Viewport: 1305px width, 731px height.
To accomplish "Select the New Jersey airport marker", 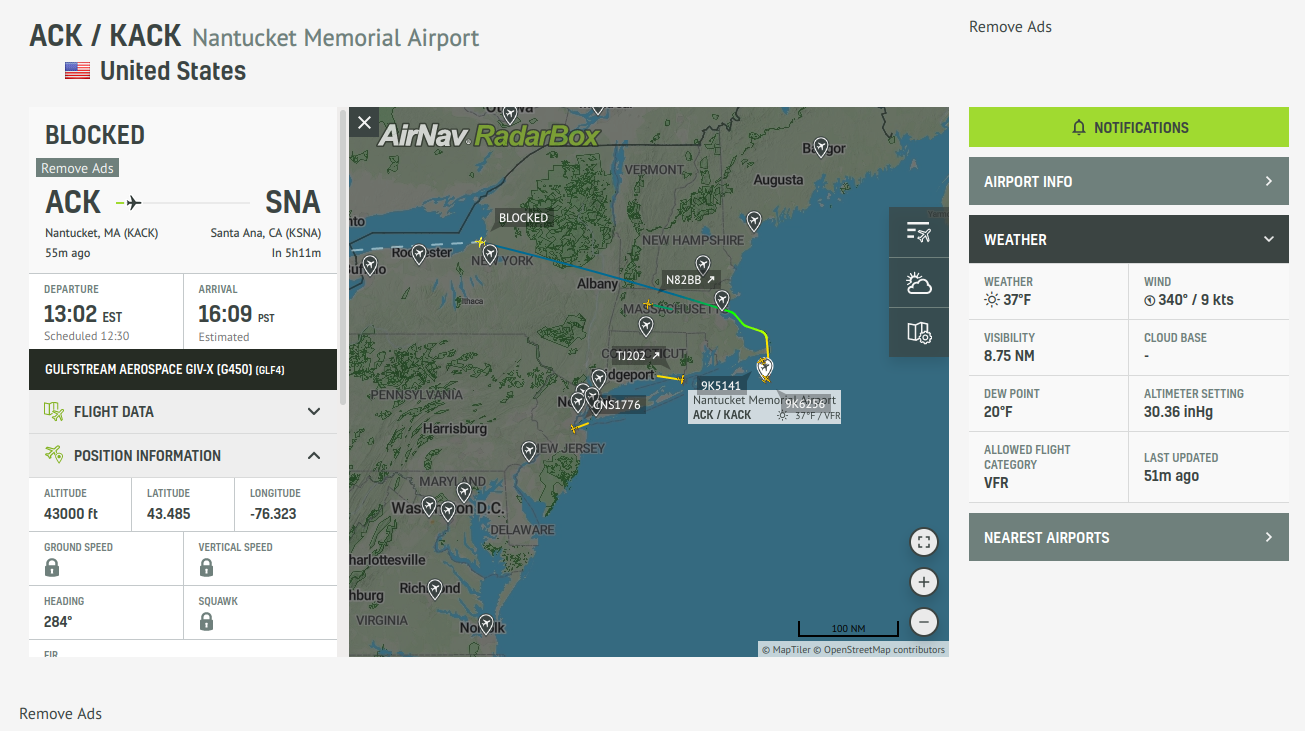I will click(529, 451).
